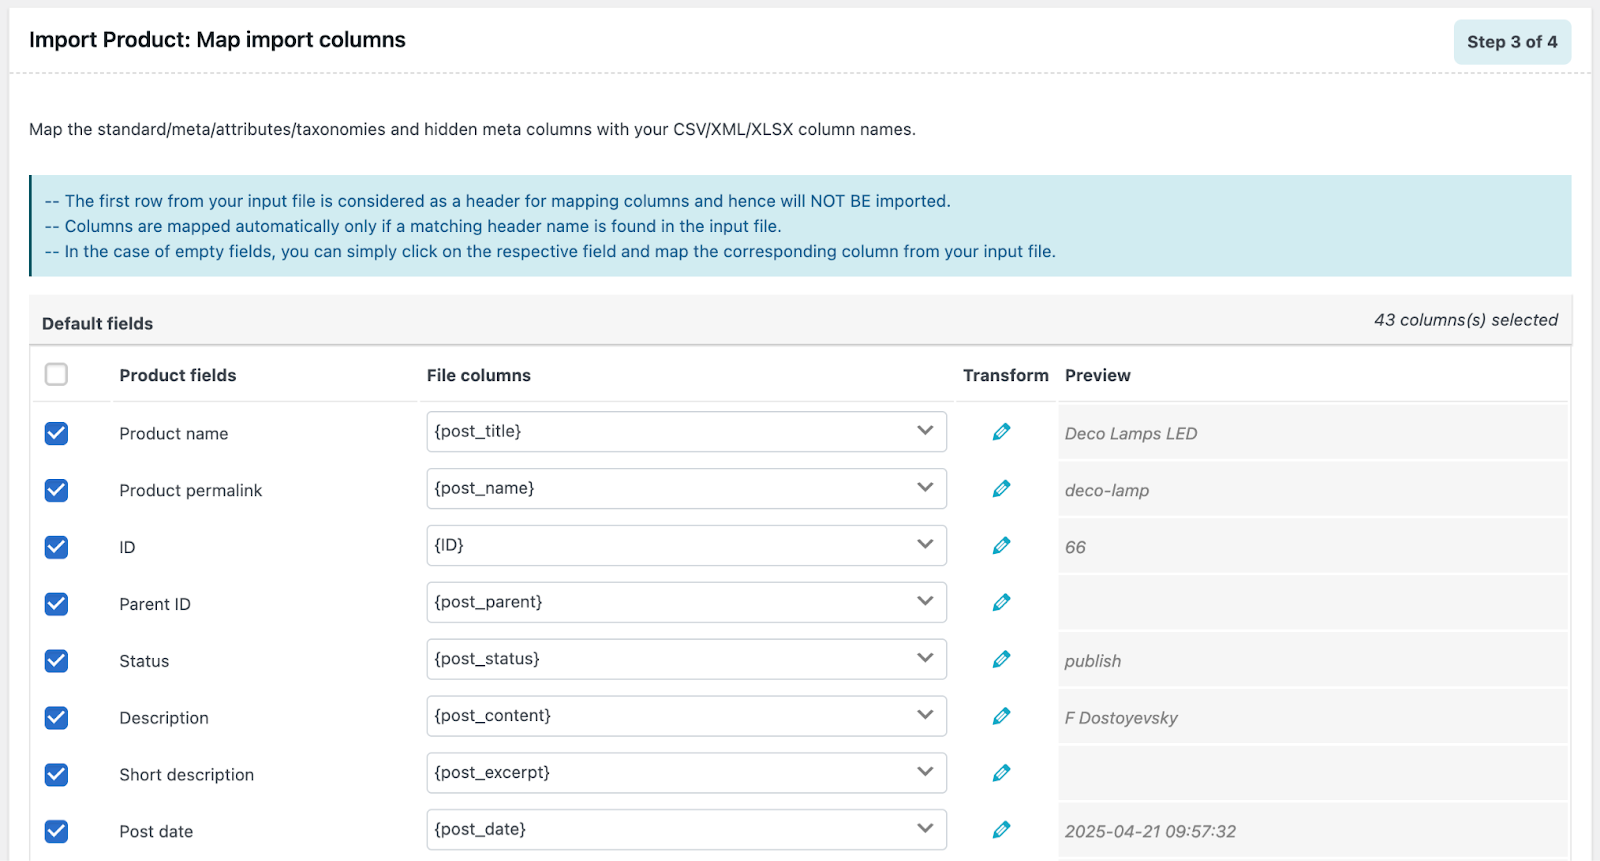1600x861 pixels.
Task: Expand the {post_excerpt} dropdown
Action: coord(686,773)
